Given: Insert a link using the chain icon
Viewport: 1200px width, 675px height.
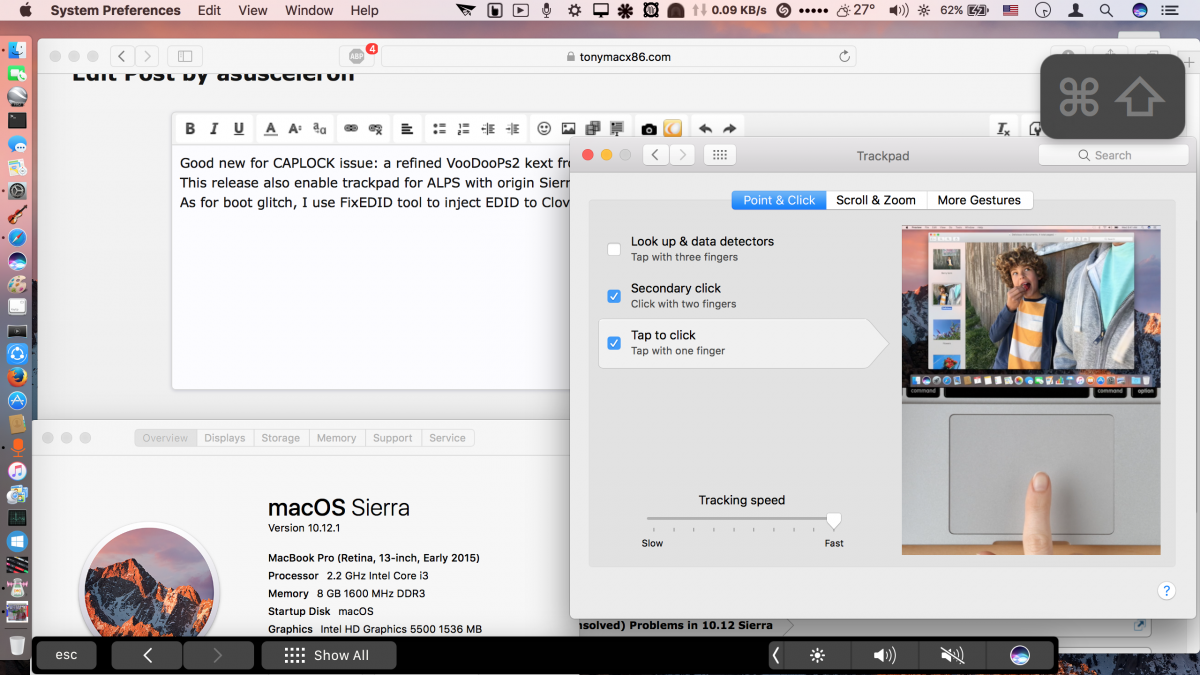Looking at the screenshot, I should [351, 129].
